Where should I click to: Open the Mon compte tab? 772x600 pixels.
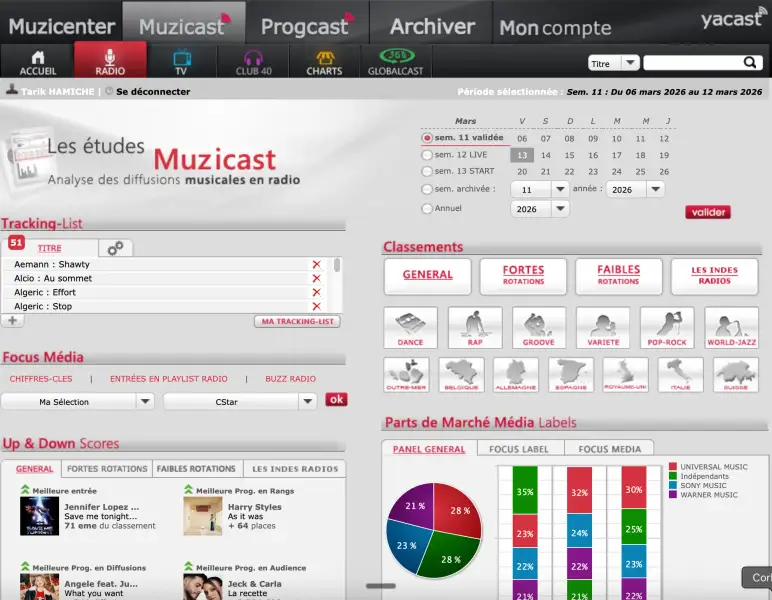click(x=555, y=28)
